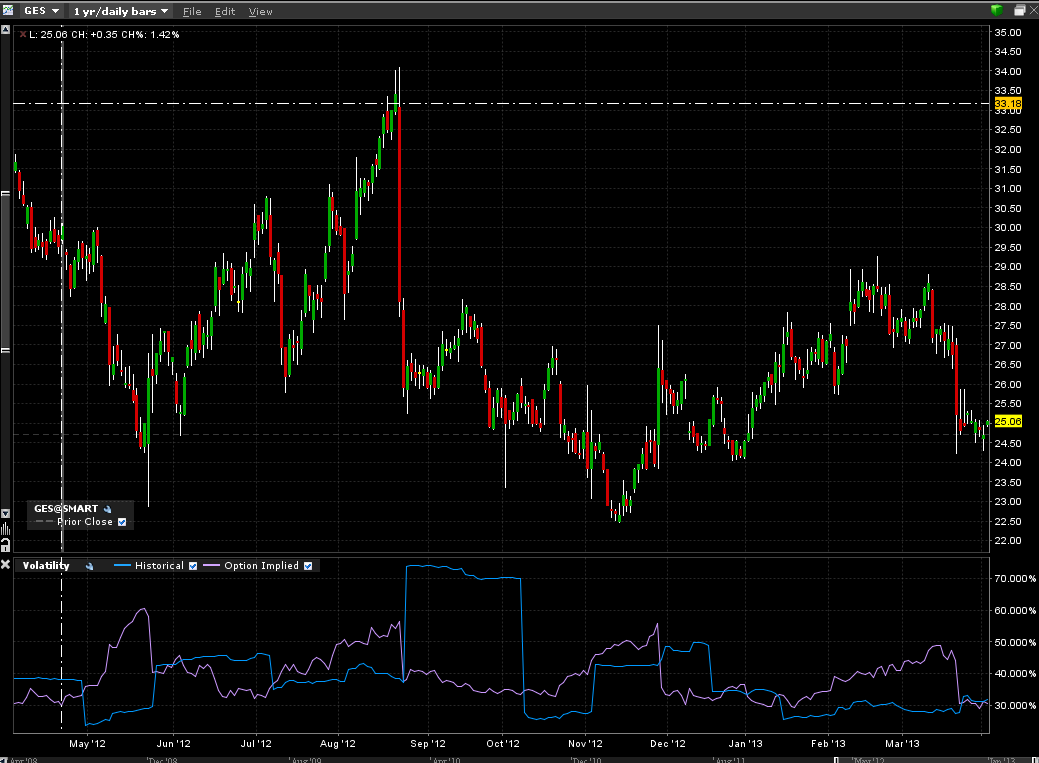Viewport: 1039px width, 763px height.
Task: Close the Volatility sub-chart with the X
Action: 5,565
